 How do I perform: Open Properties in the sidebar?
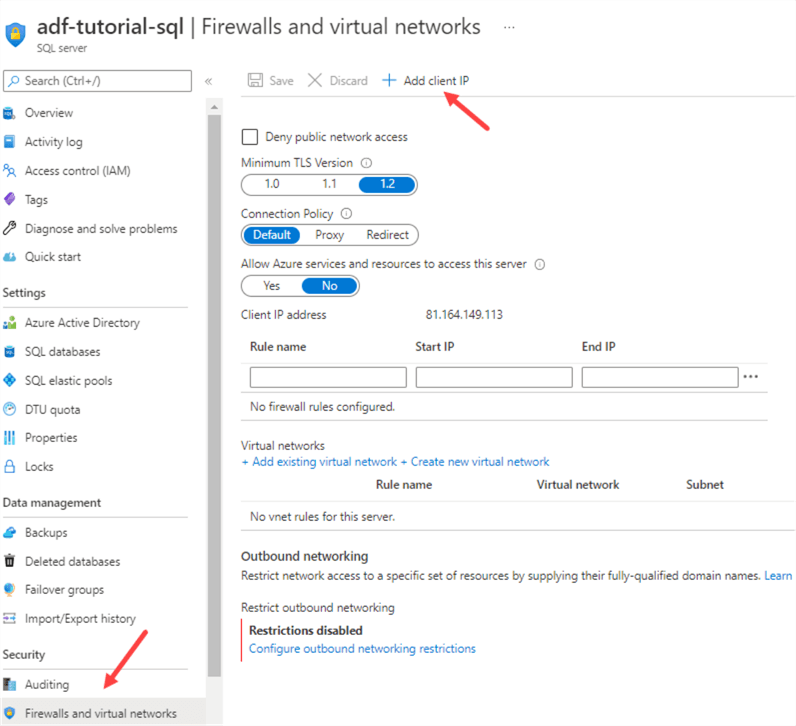click(x=51, y=438)
